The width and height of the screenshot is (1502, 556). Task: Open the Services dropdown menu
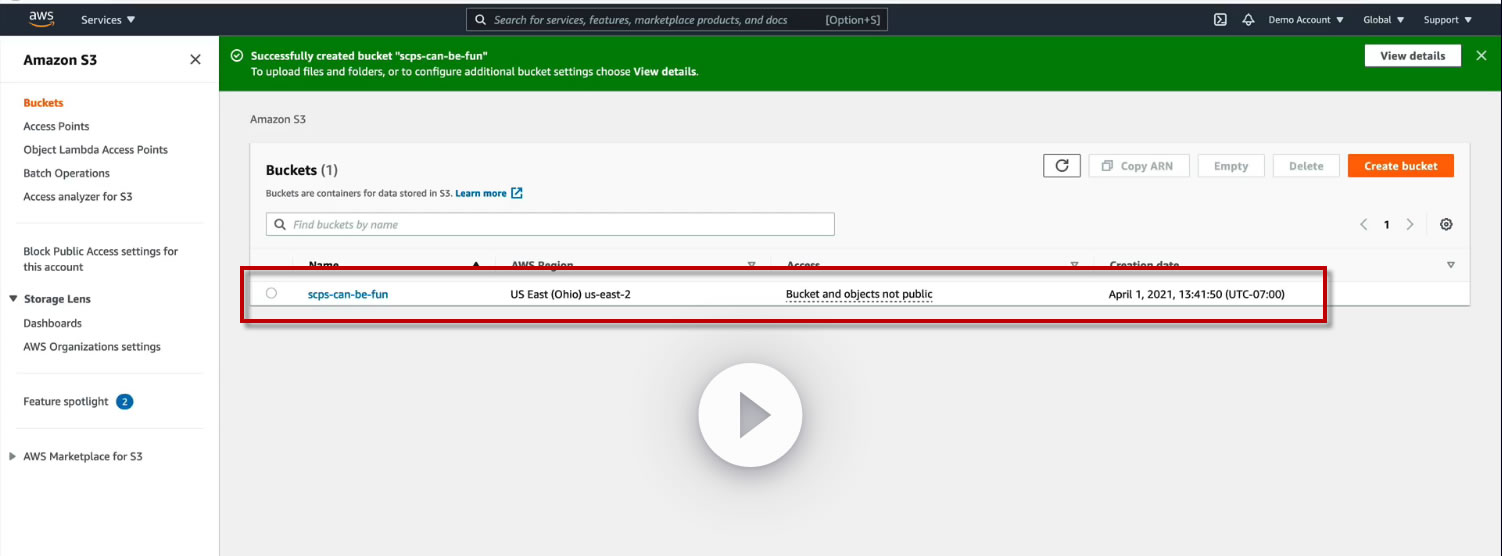108,20
